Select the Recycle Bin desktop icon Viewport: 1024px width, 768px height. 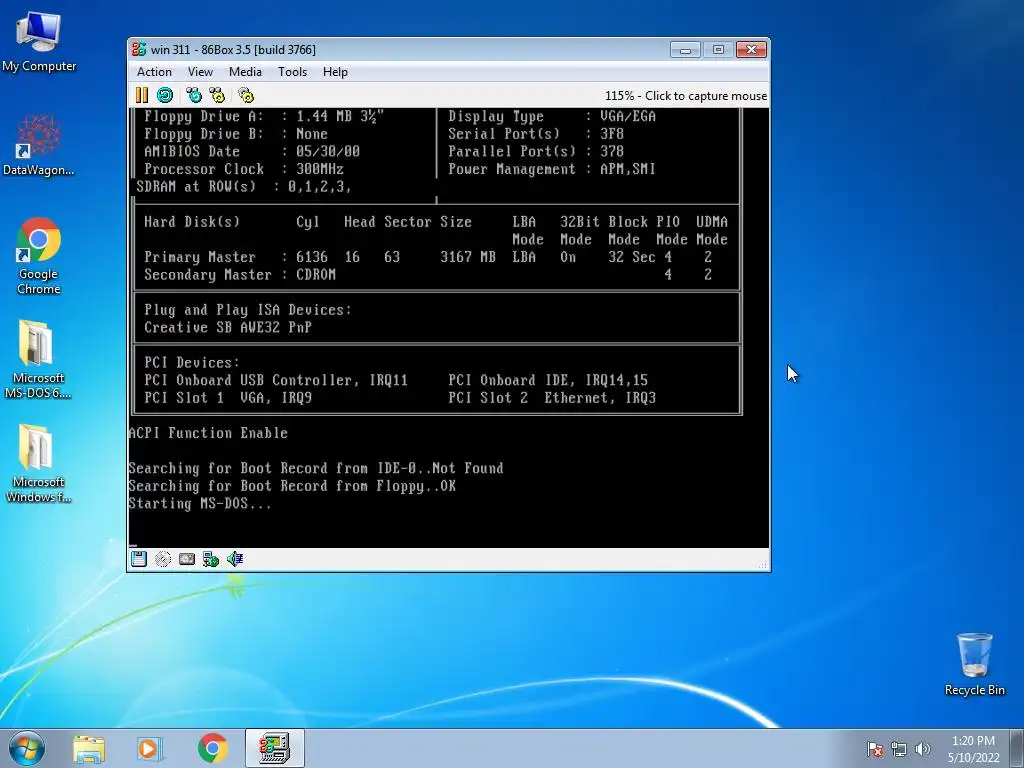point(974,664)
